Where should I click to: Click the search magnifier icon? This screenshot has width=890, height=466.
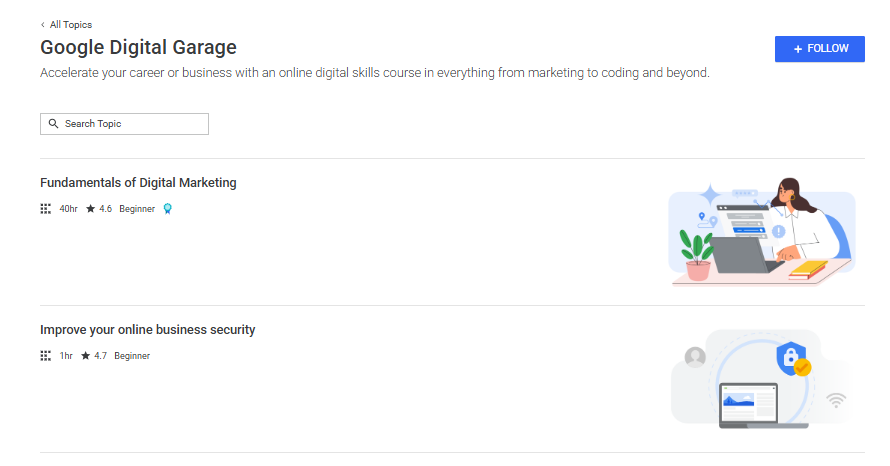54,124
